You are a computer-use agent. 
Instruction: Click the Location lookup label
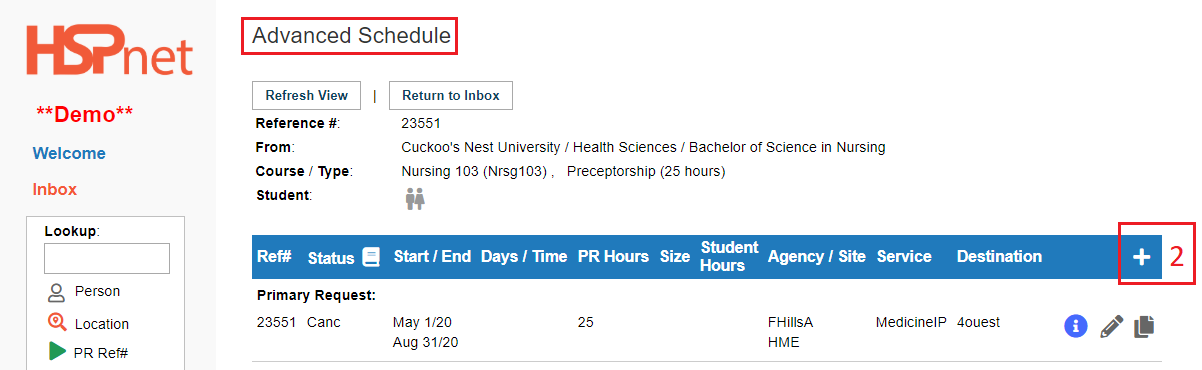click(101, 324)
